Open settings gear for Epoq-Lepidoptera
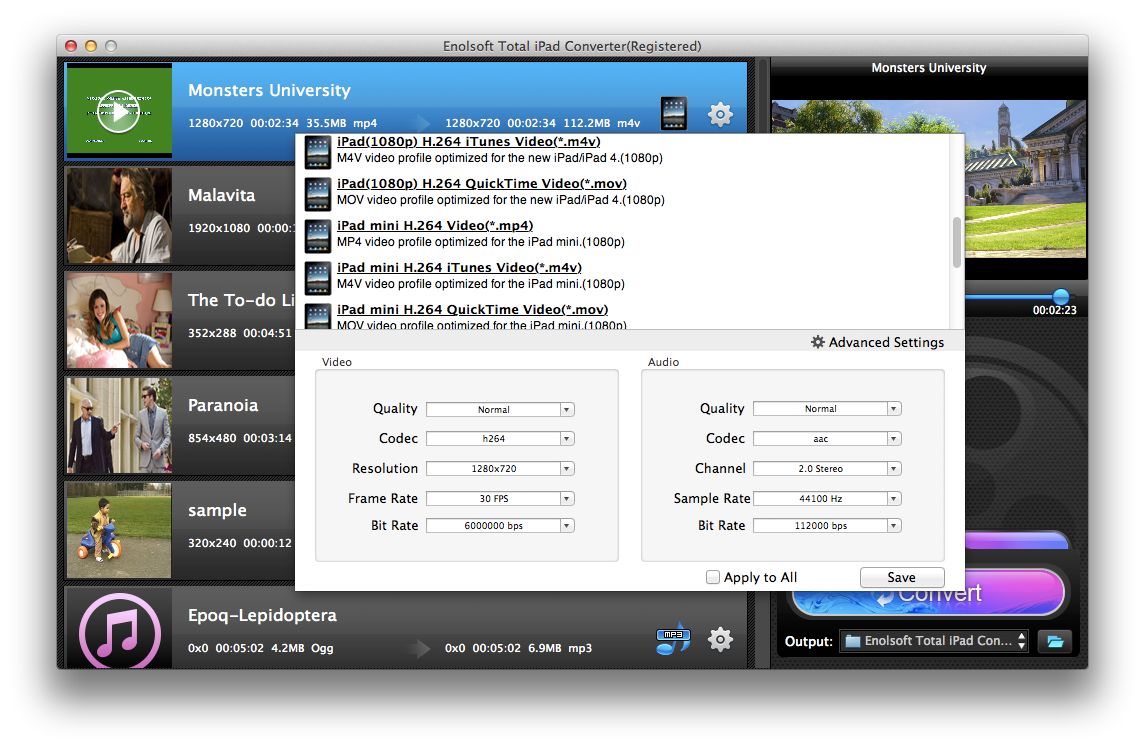The height and width of the screenshot is (748, 1145). coord(720,639)
